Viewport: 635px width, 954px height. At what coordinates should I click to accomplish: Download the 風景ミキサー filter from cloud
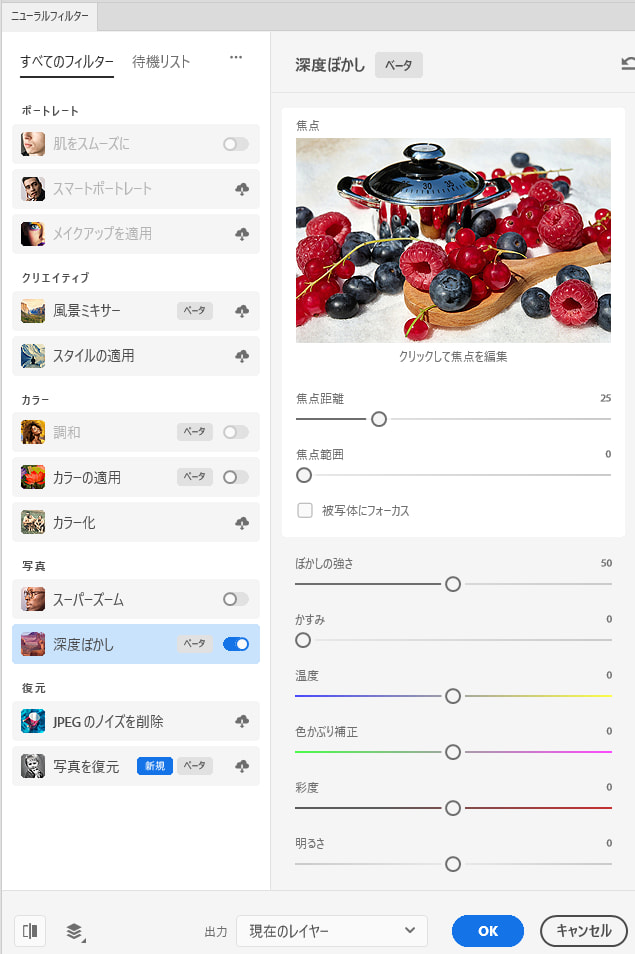tap(242, 311)
